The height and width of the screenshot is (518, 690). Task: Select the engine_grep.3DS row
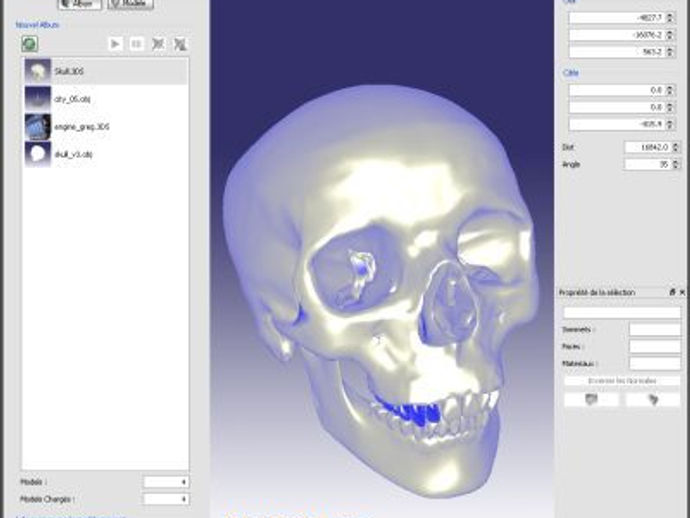tap(106, 127)
